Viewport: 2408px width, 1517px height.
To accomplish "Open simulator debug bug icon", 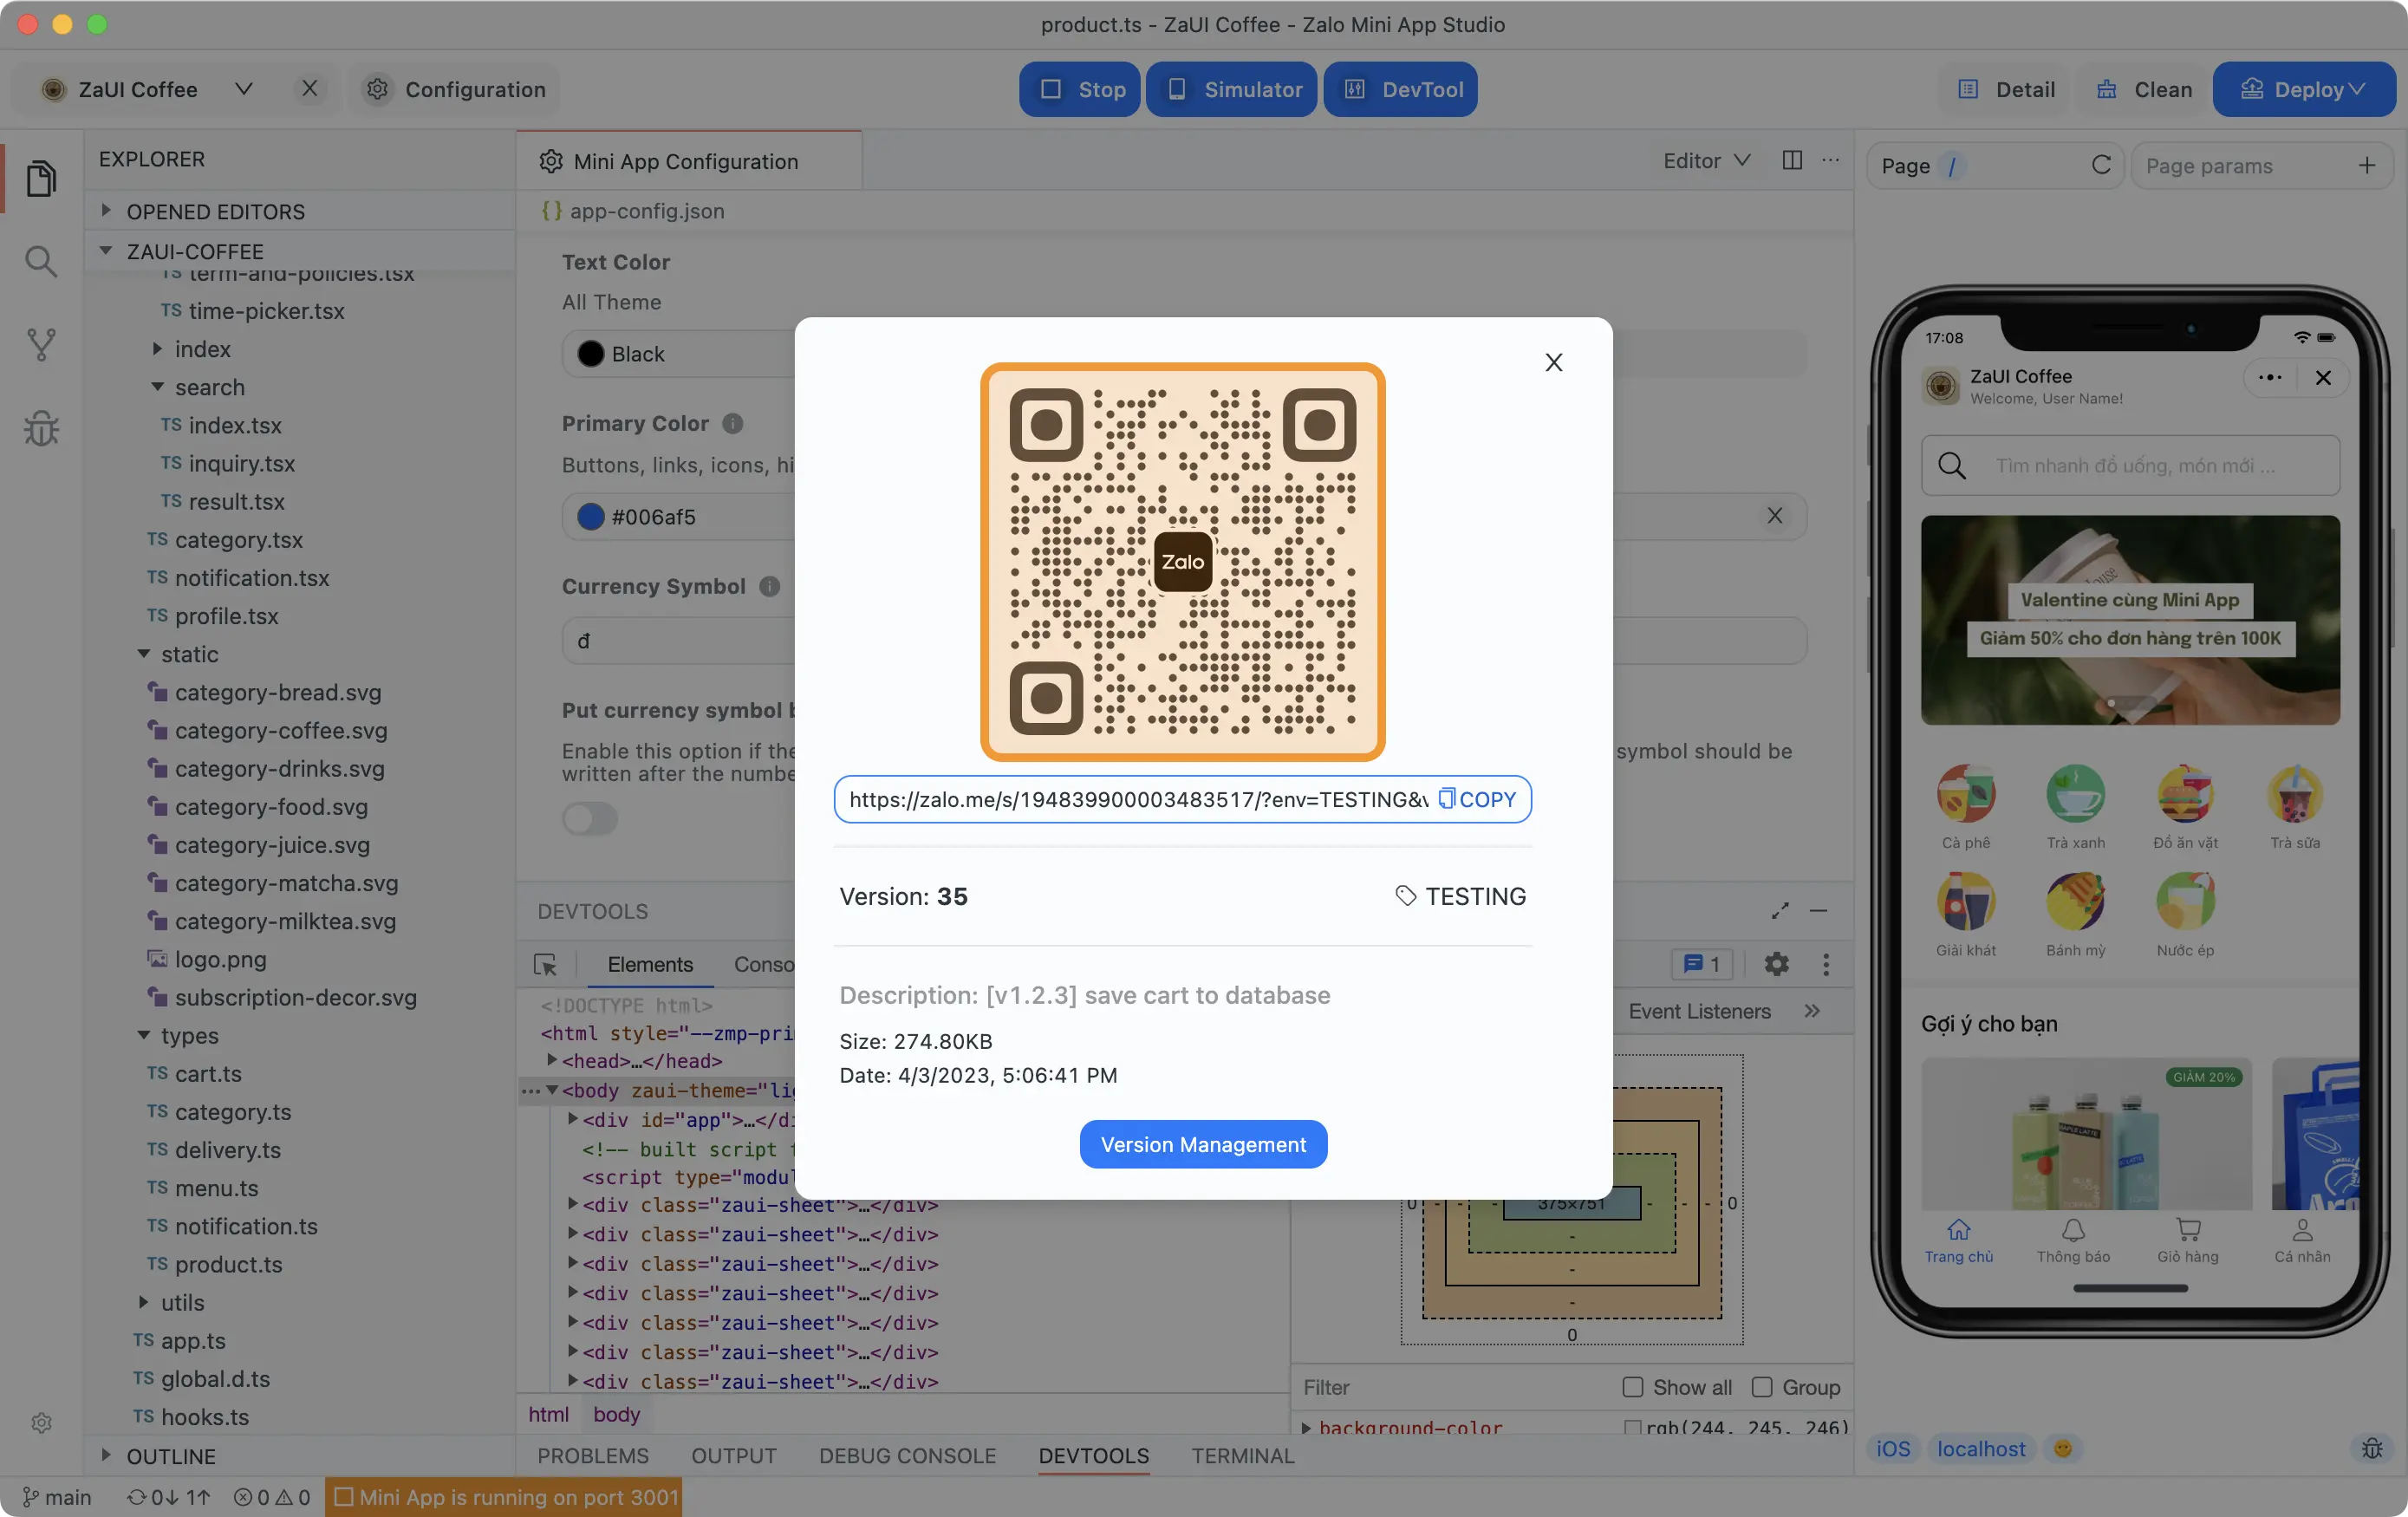I will pos(2372,1448).
